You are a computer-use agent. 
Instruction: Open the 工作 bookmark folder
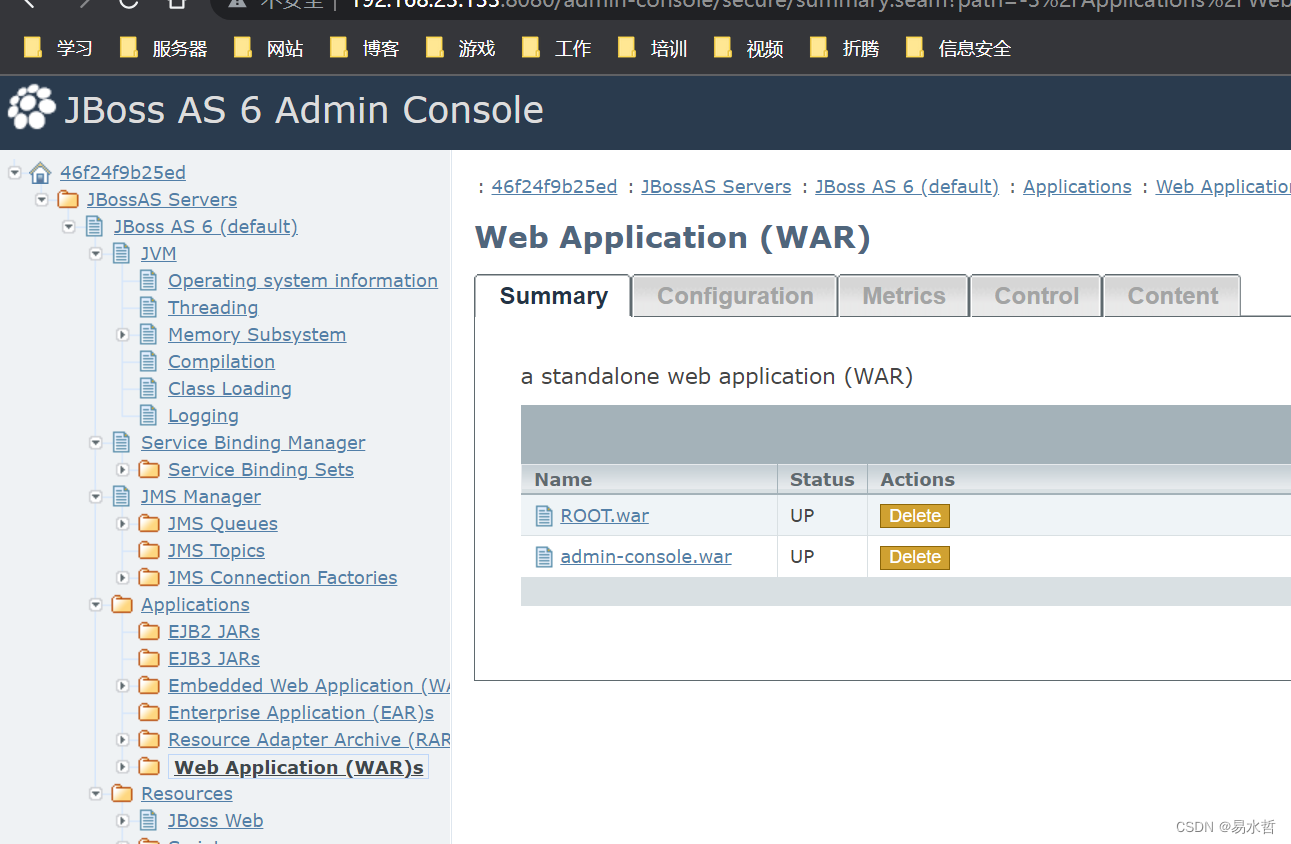558,48
